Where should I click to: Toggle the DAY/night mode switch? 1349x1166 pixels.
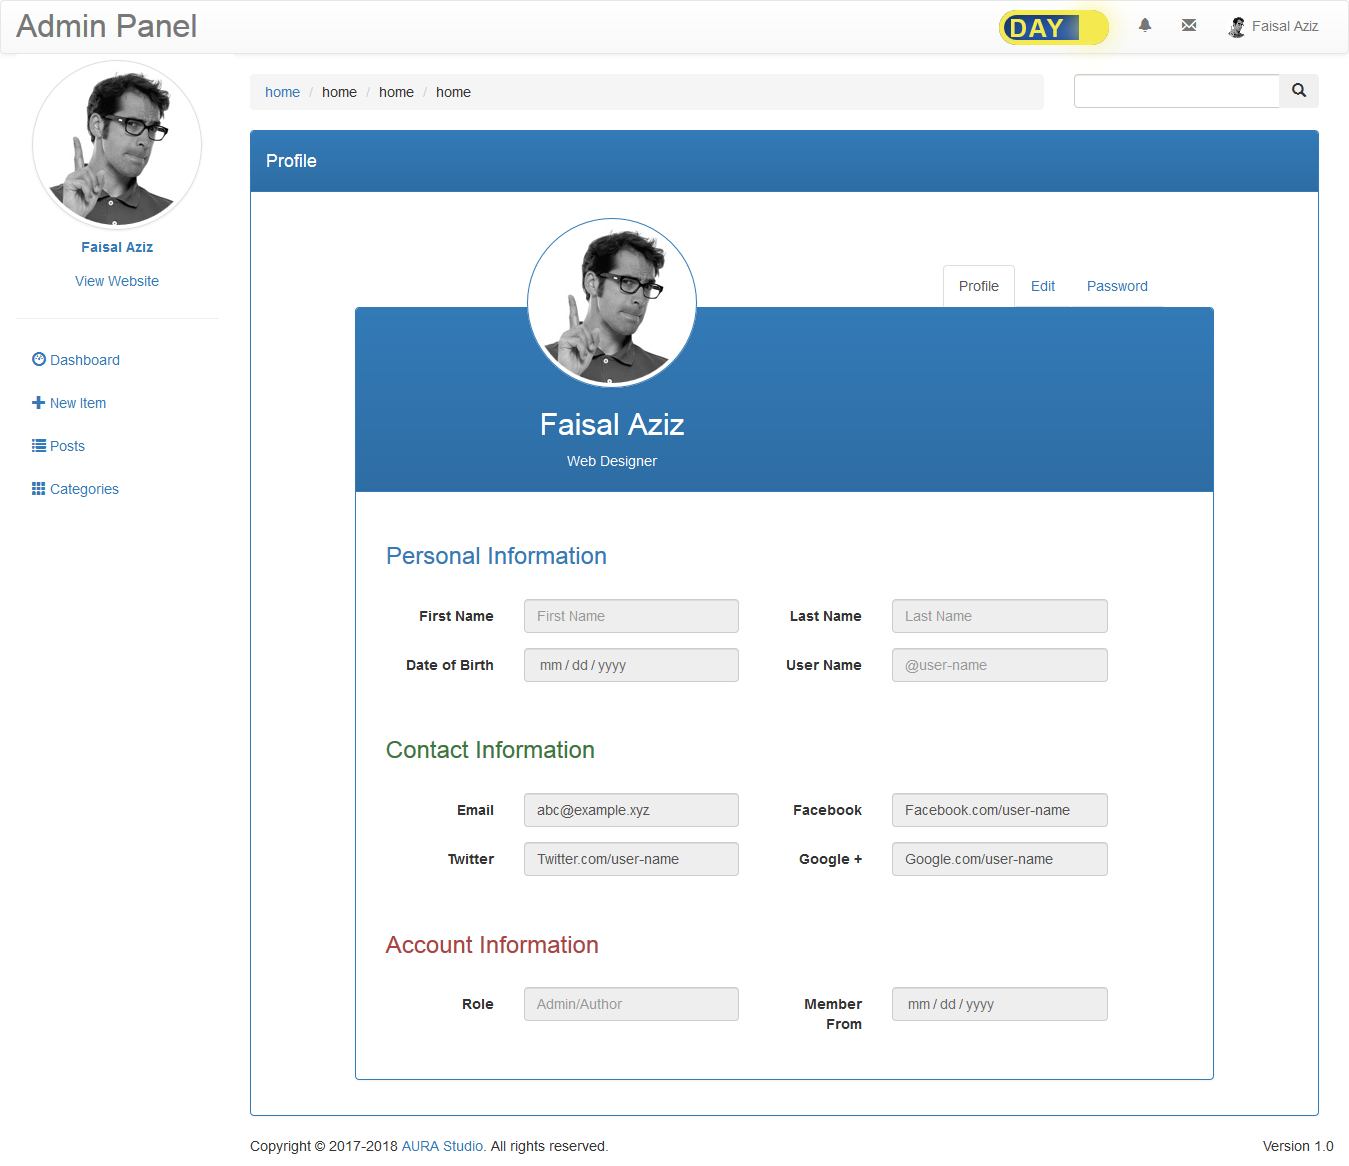pyautogui.click(x=1052, y=27)
